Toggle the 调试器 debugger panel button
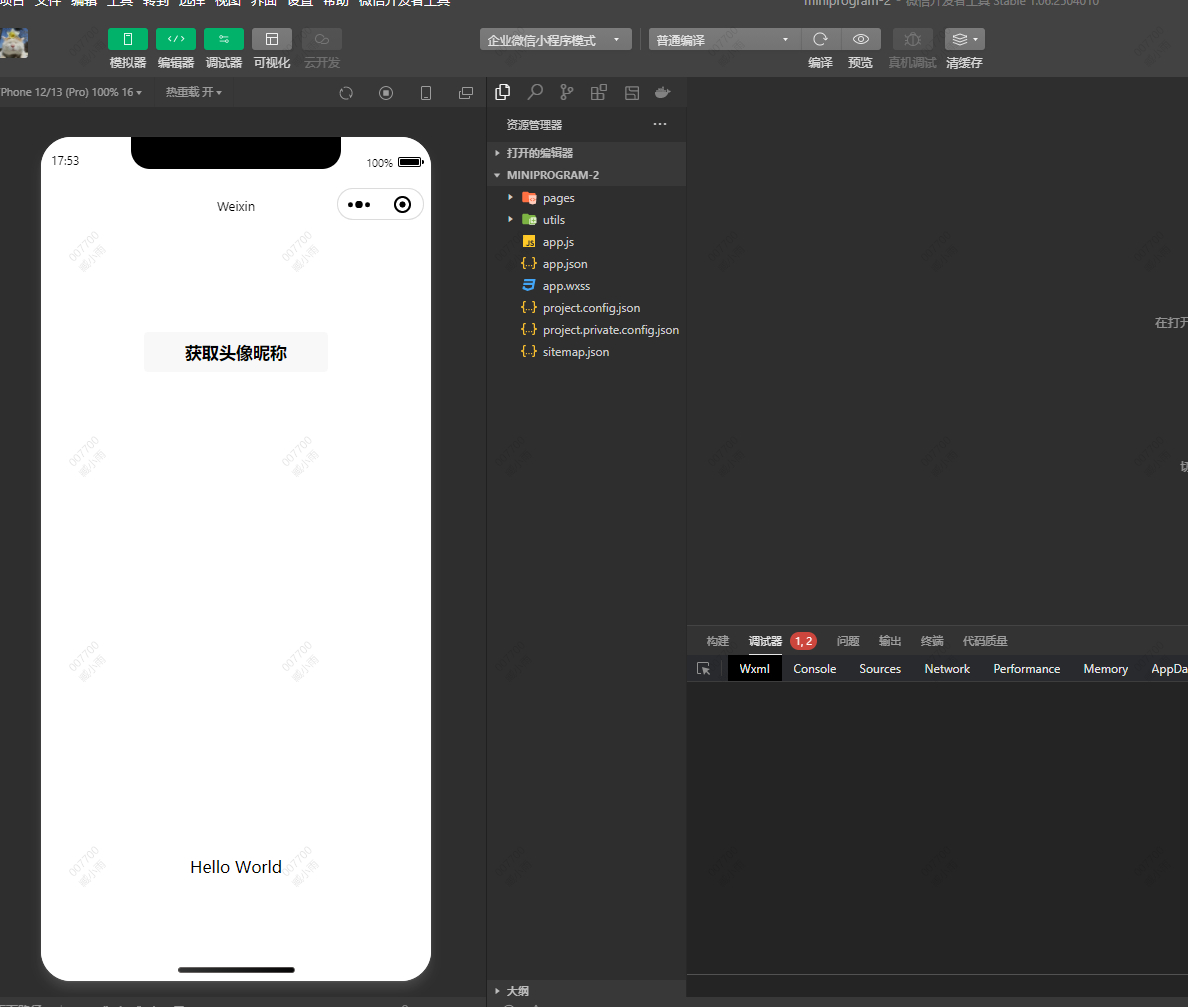 (224, 39)
